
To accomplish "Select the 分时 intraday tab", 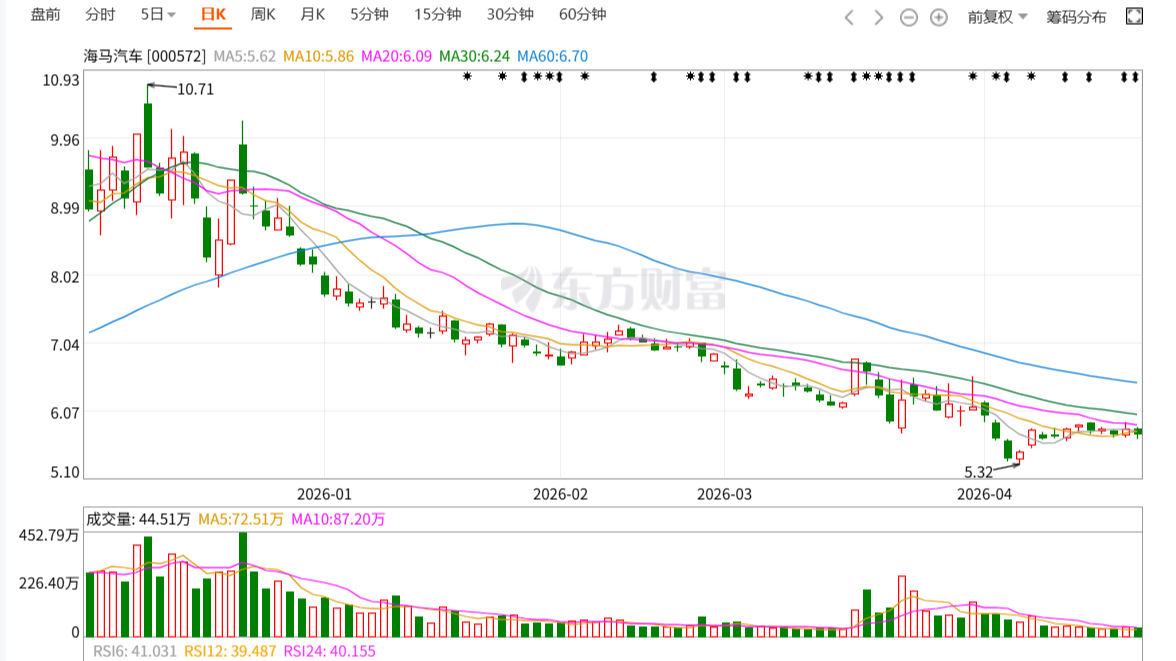I will pos(100,15).
